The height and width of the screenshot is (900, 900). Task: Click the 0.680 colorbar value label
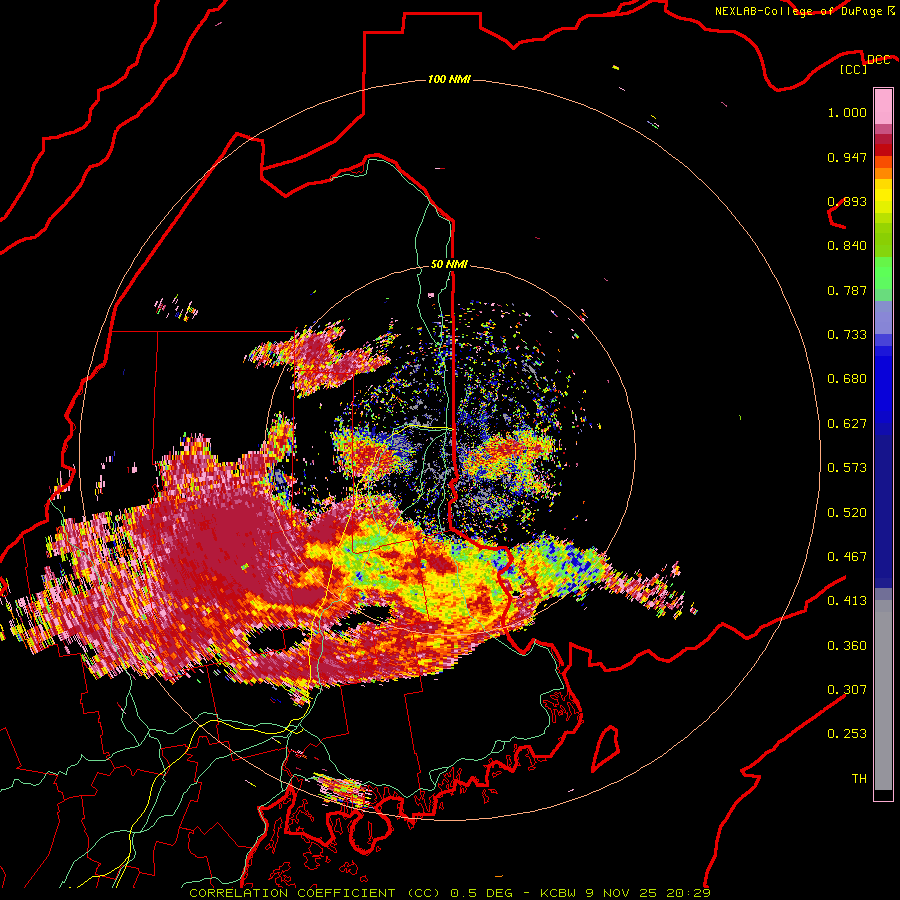[847, 379]
